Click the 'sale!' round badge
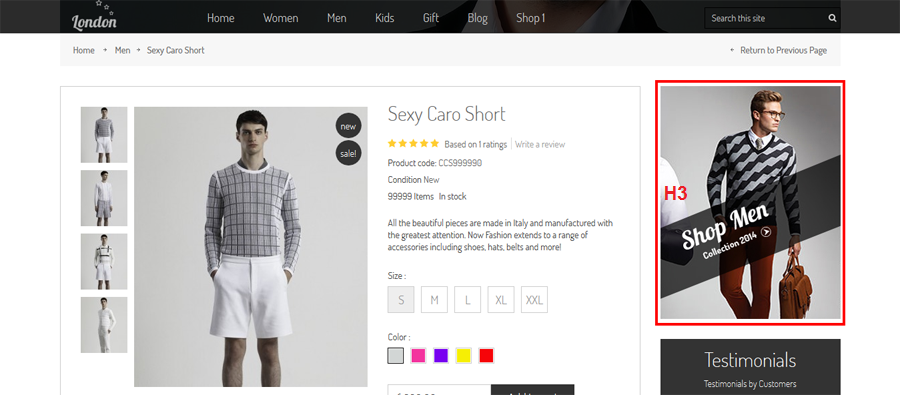 [x=348, y=153]
